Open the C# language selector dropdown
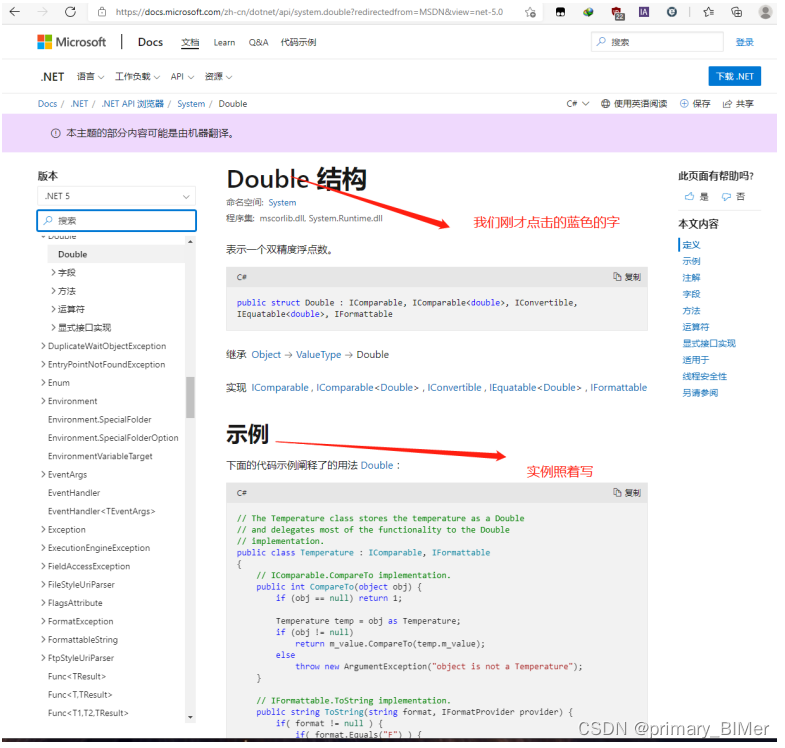 (577, 104)
